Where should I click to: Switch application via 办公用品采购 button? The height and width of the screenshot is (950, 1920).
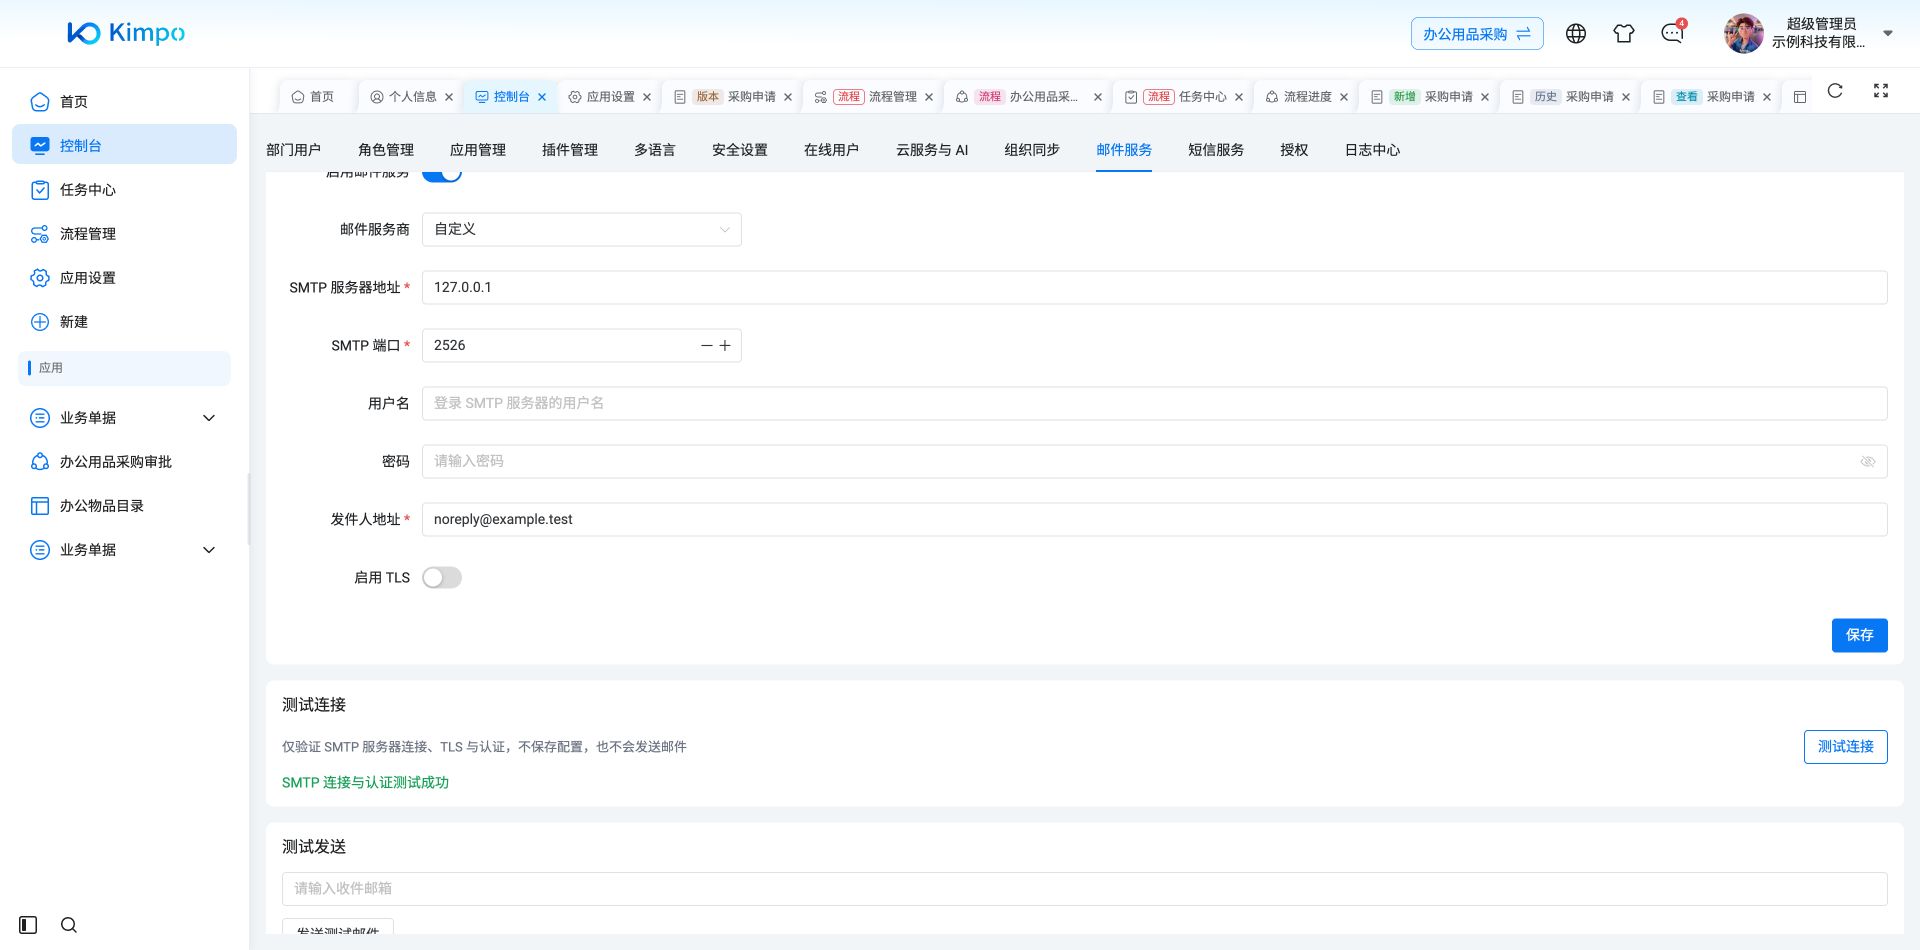click(x=1477, y=34)
